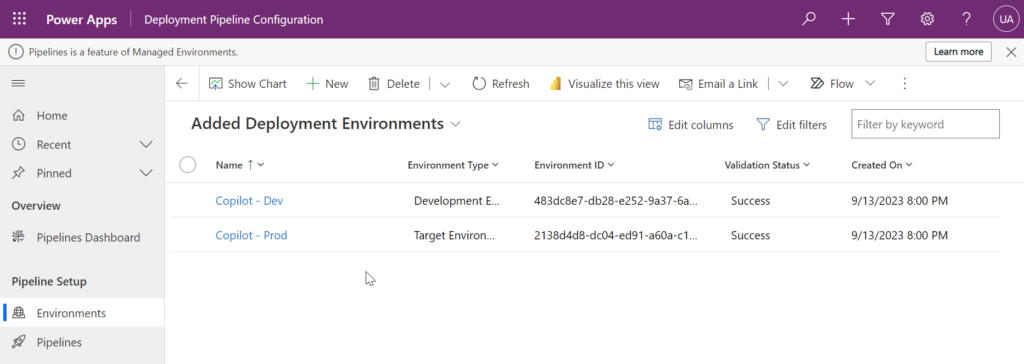Go back using the back arrow
Image resolution: width=1024 pixels, height=364 pixels.
[182, 84]
